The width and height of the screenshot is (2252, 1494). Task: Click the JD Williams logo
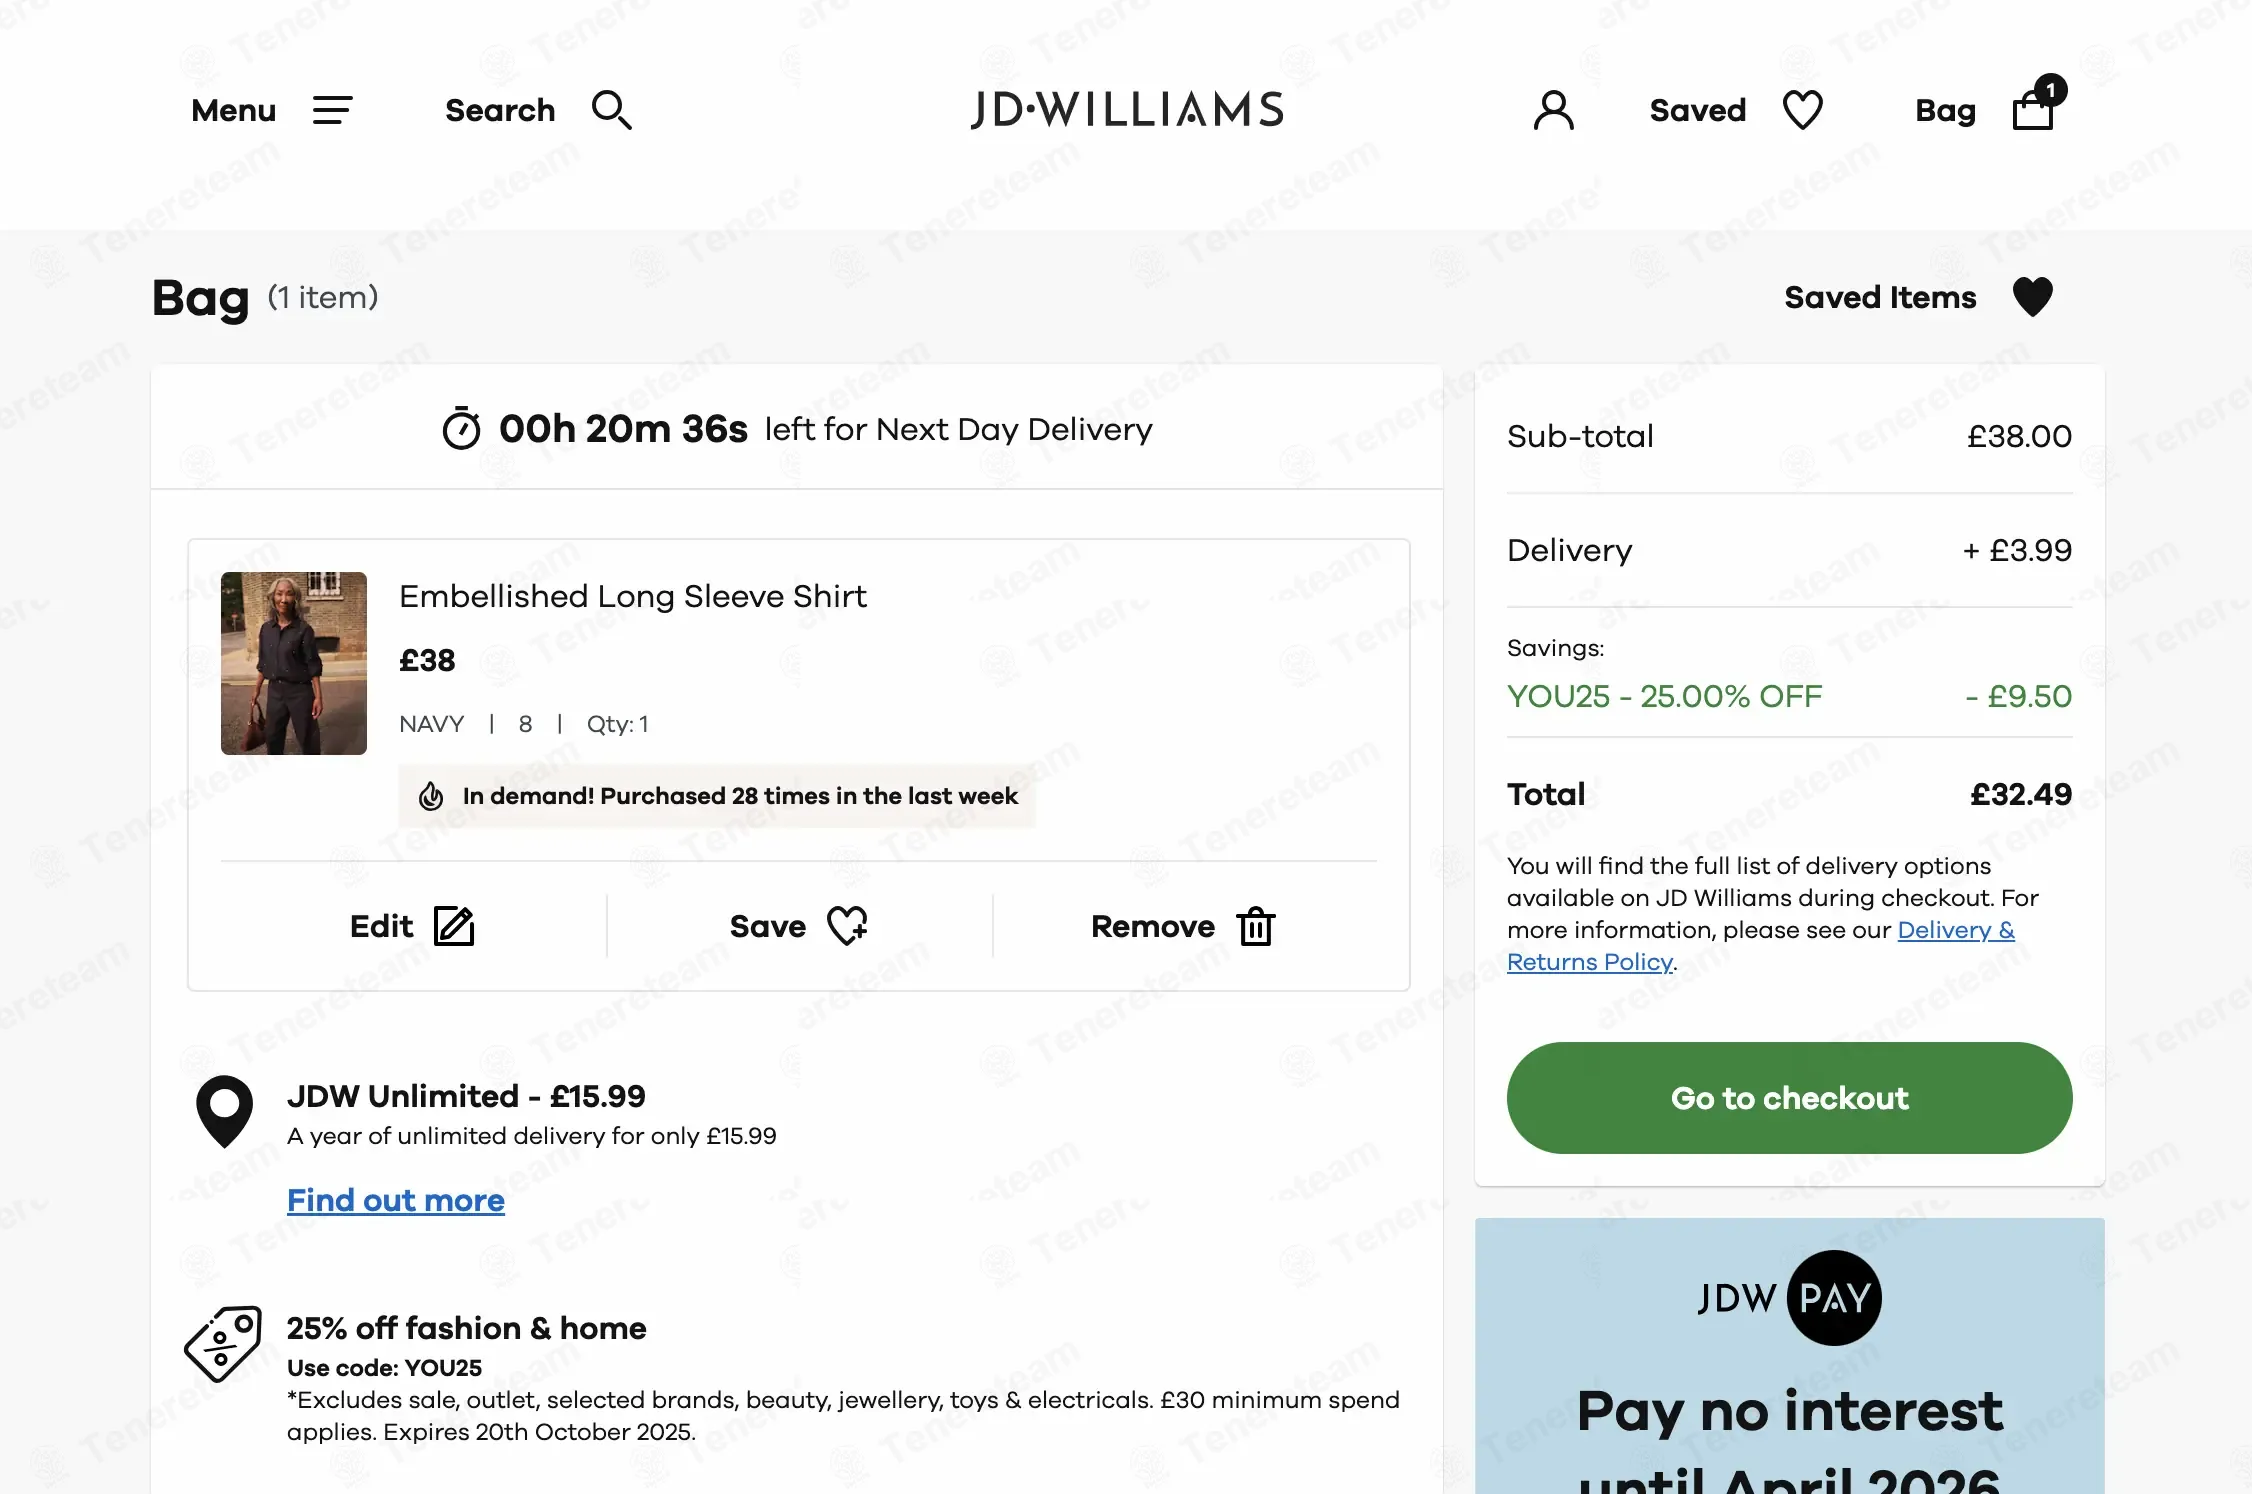pos(1127,110)
